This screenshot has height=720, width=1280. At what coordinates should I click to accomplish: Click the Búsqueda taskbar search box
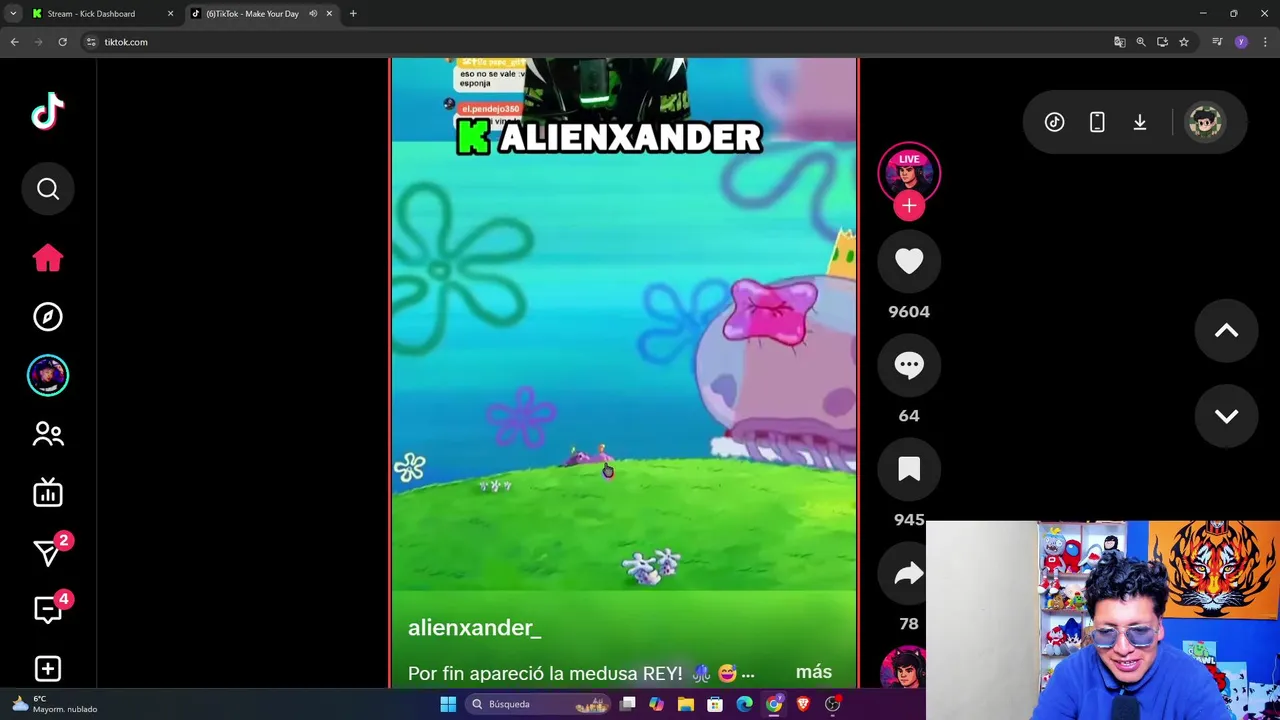(540, 704)
